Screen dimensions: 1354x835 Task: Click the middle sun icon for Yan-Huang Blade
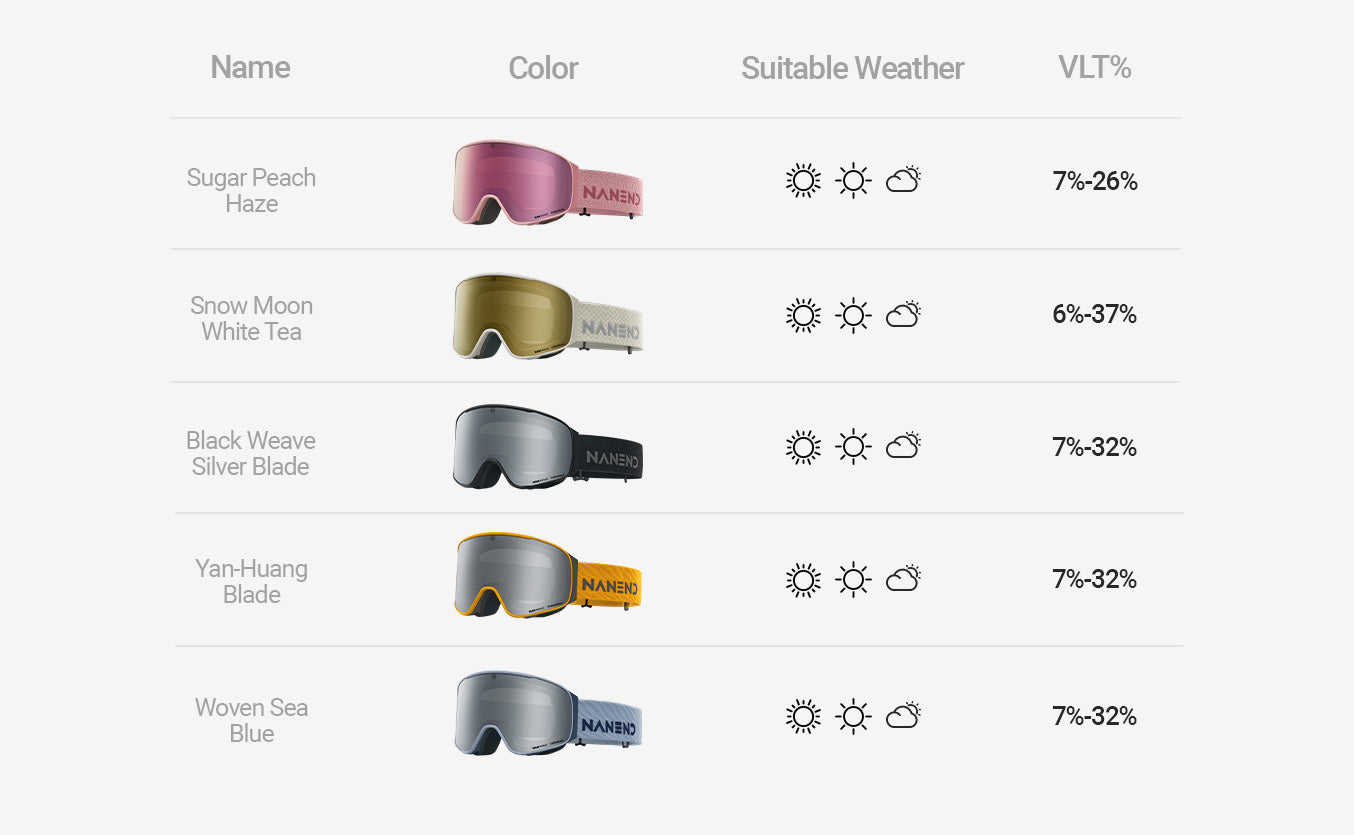853,580
